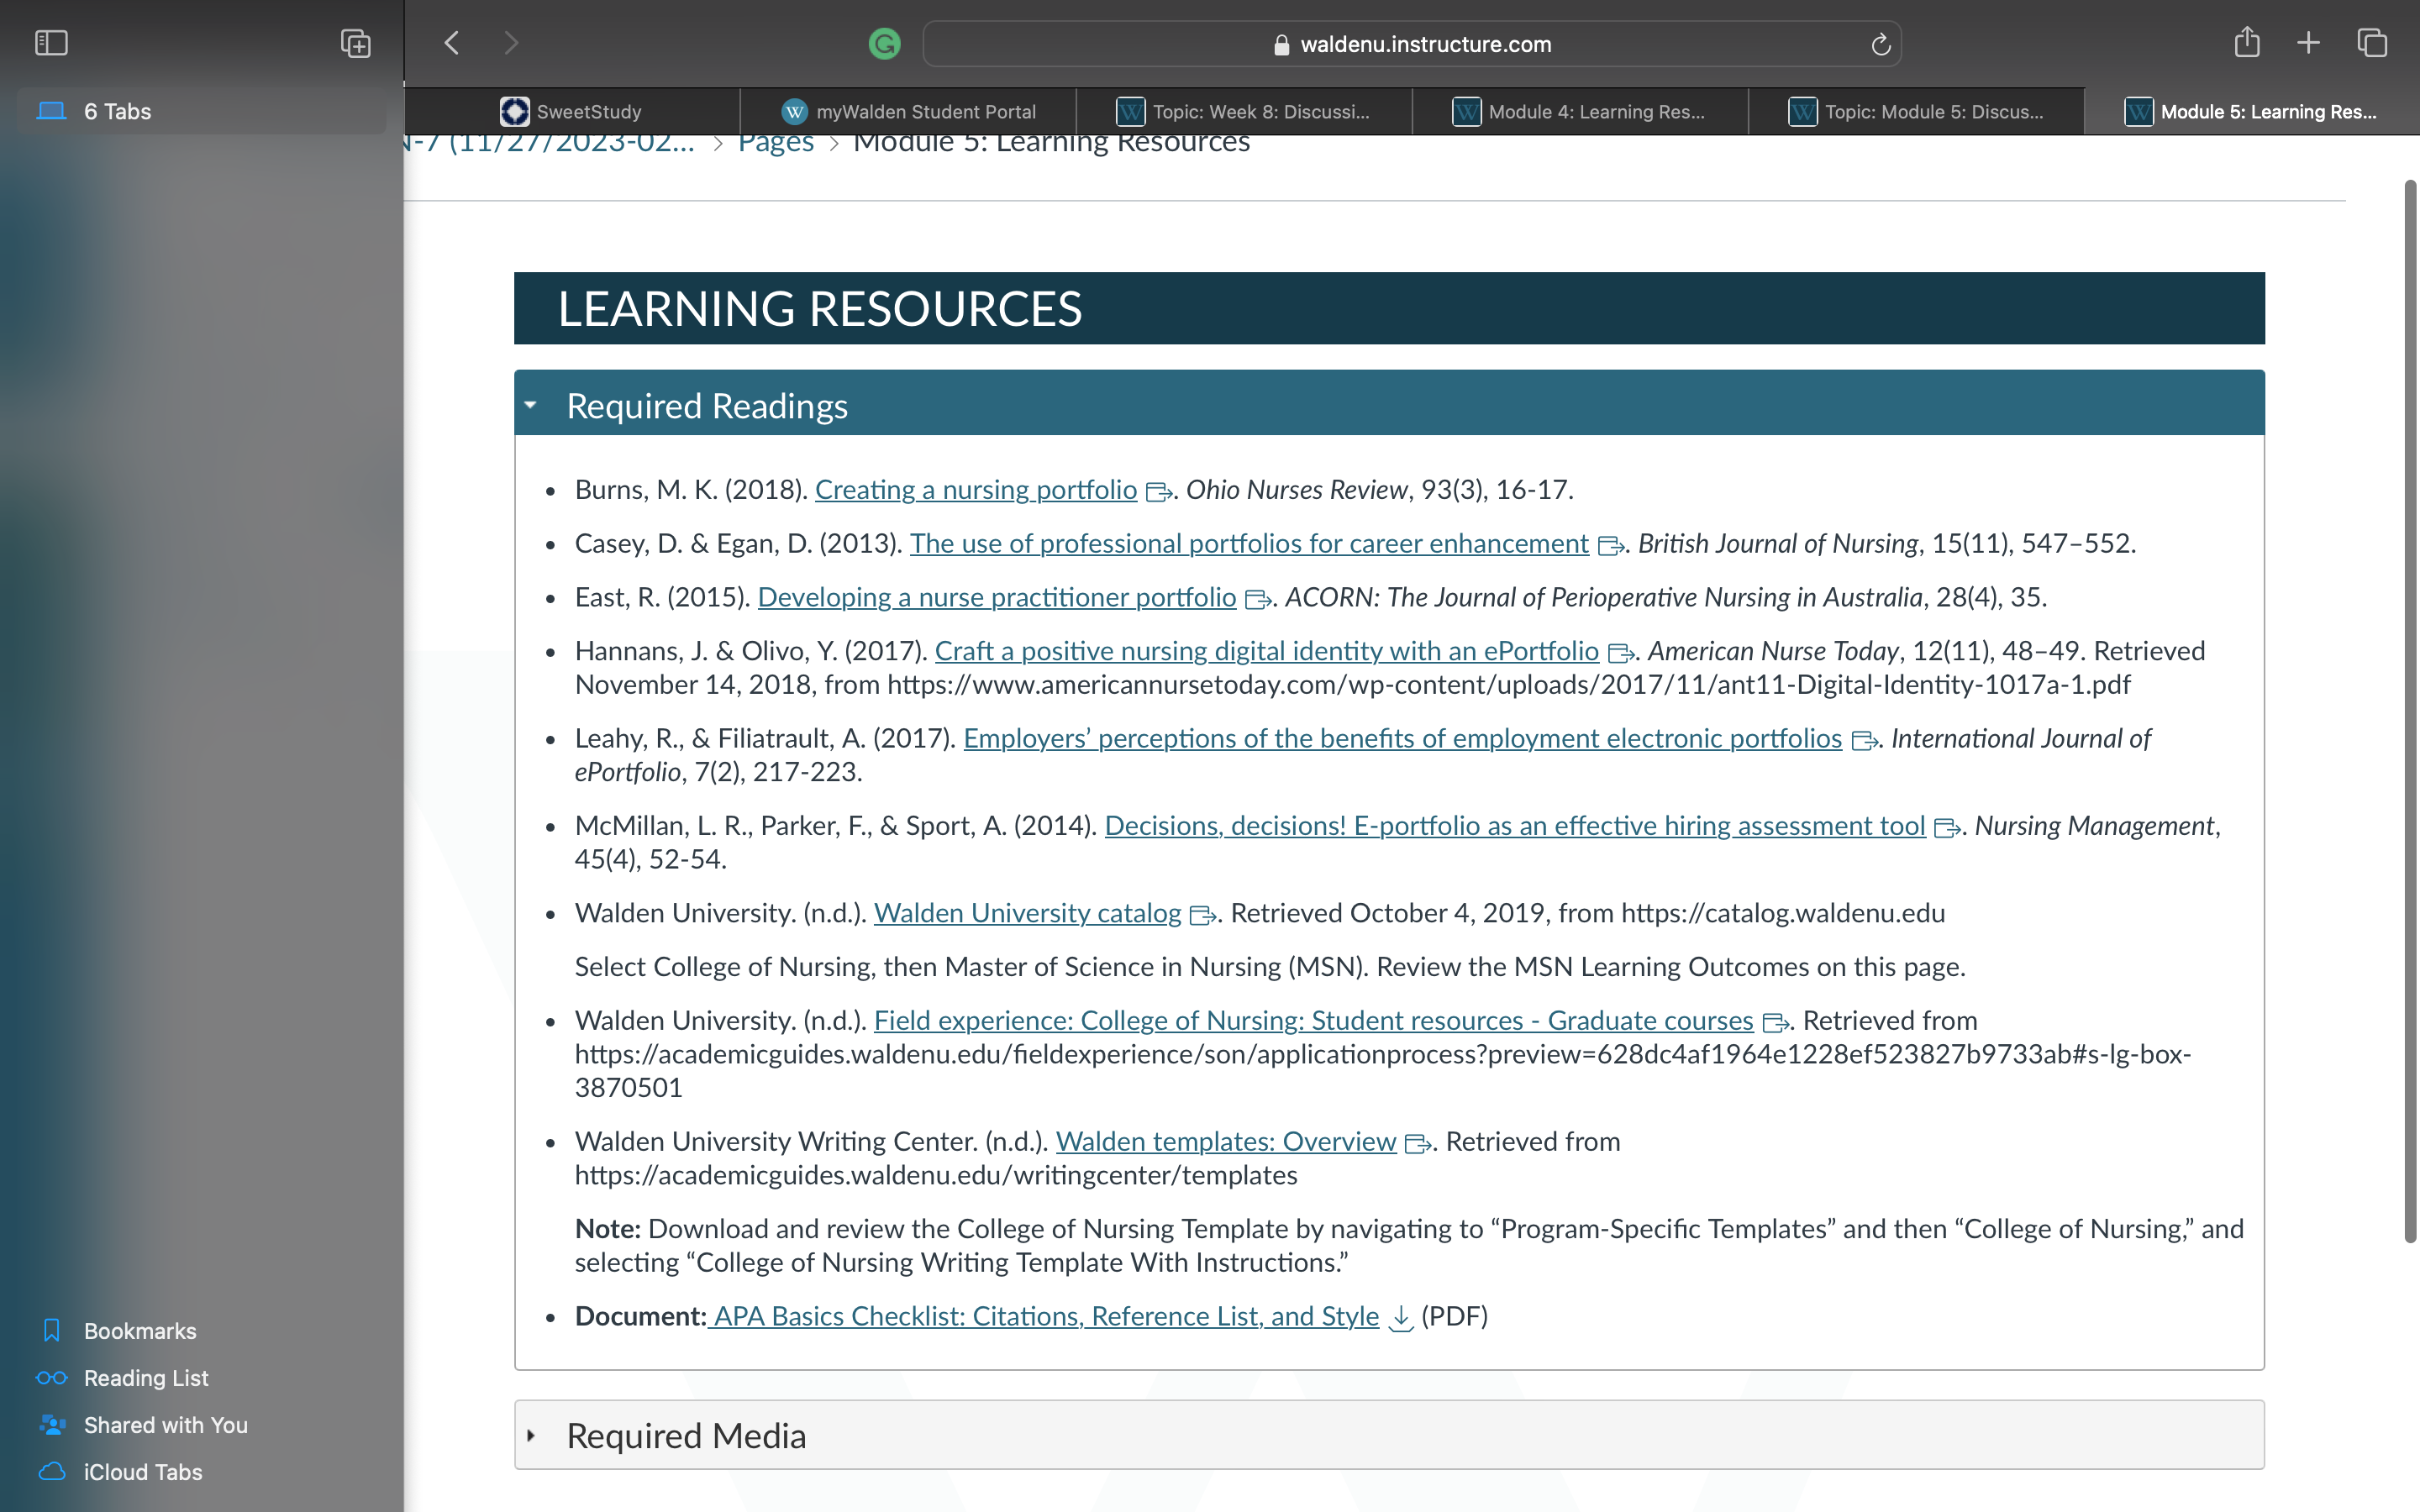
Task: Click external link icon after Walden templates: Overview
Action: tap(1418, 1144)
